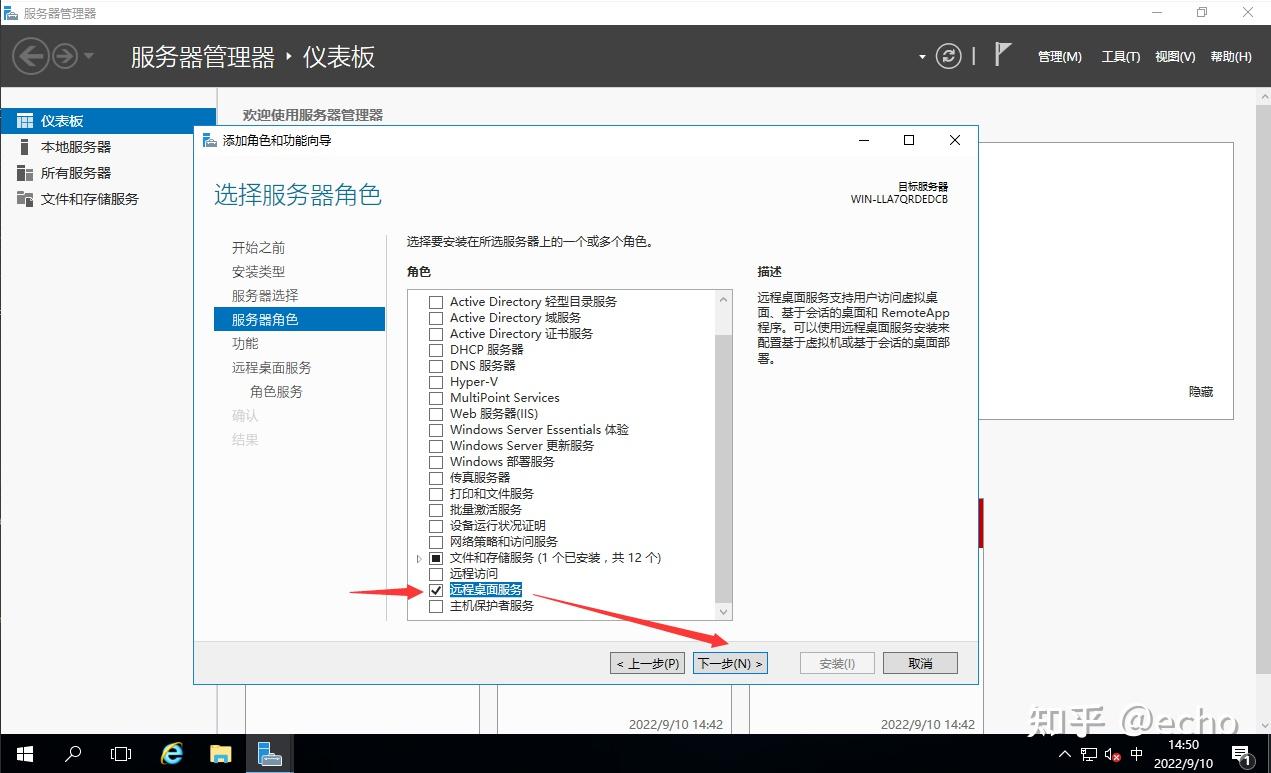Image resolution: width=1271 pixels, height=773 pixels.
Task: Check Active Directory 轻型目录服务 role
Action: [435, 302]
